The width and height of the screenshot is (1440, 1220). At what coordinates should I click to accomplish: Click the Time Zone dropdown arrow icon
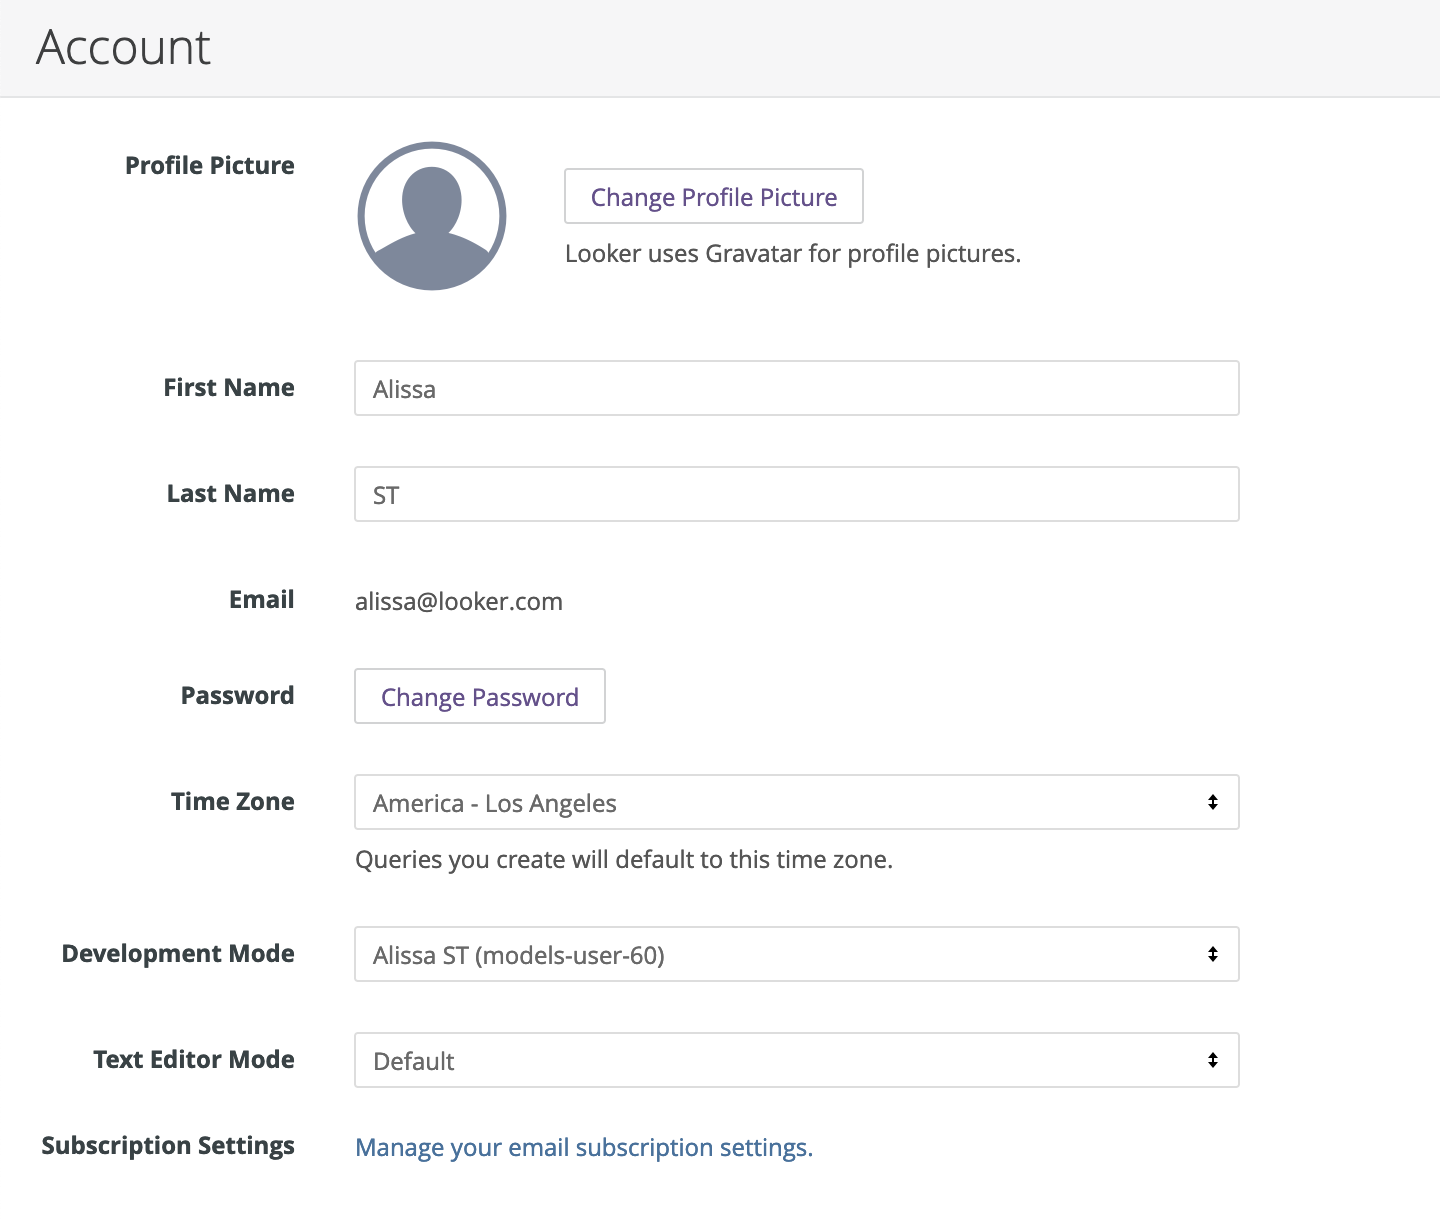pos(1212,802)
